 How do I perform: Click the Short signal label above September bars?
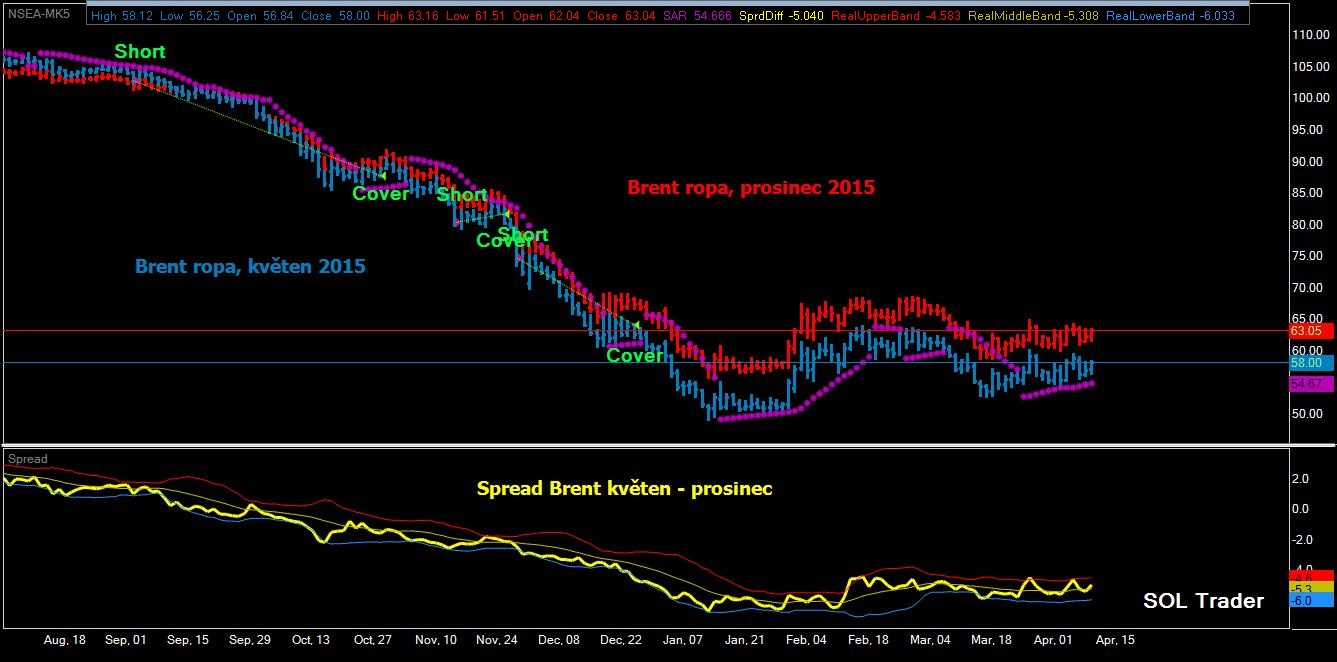click(x=140, y=51)
